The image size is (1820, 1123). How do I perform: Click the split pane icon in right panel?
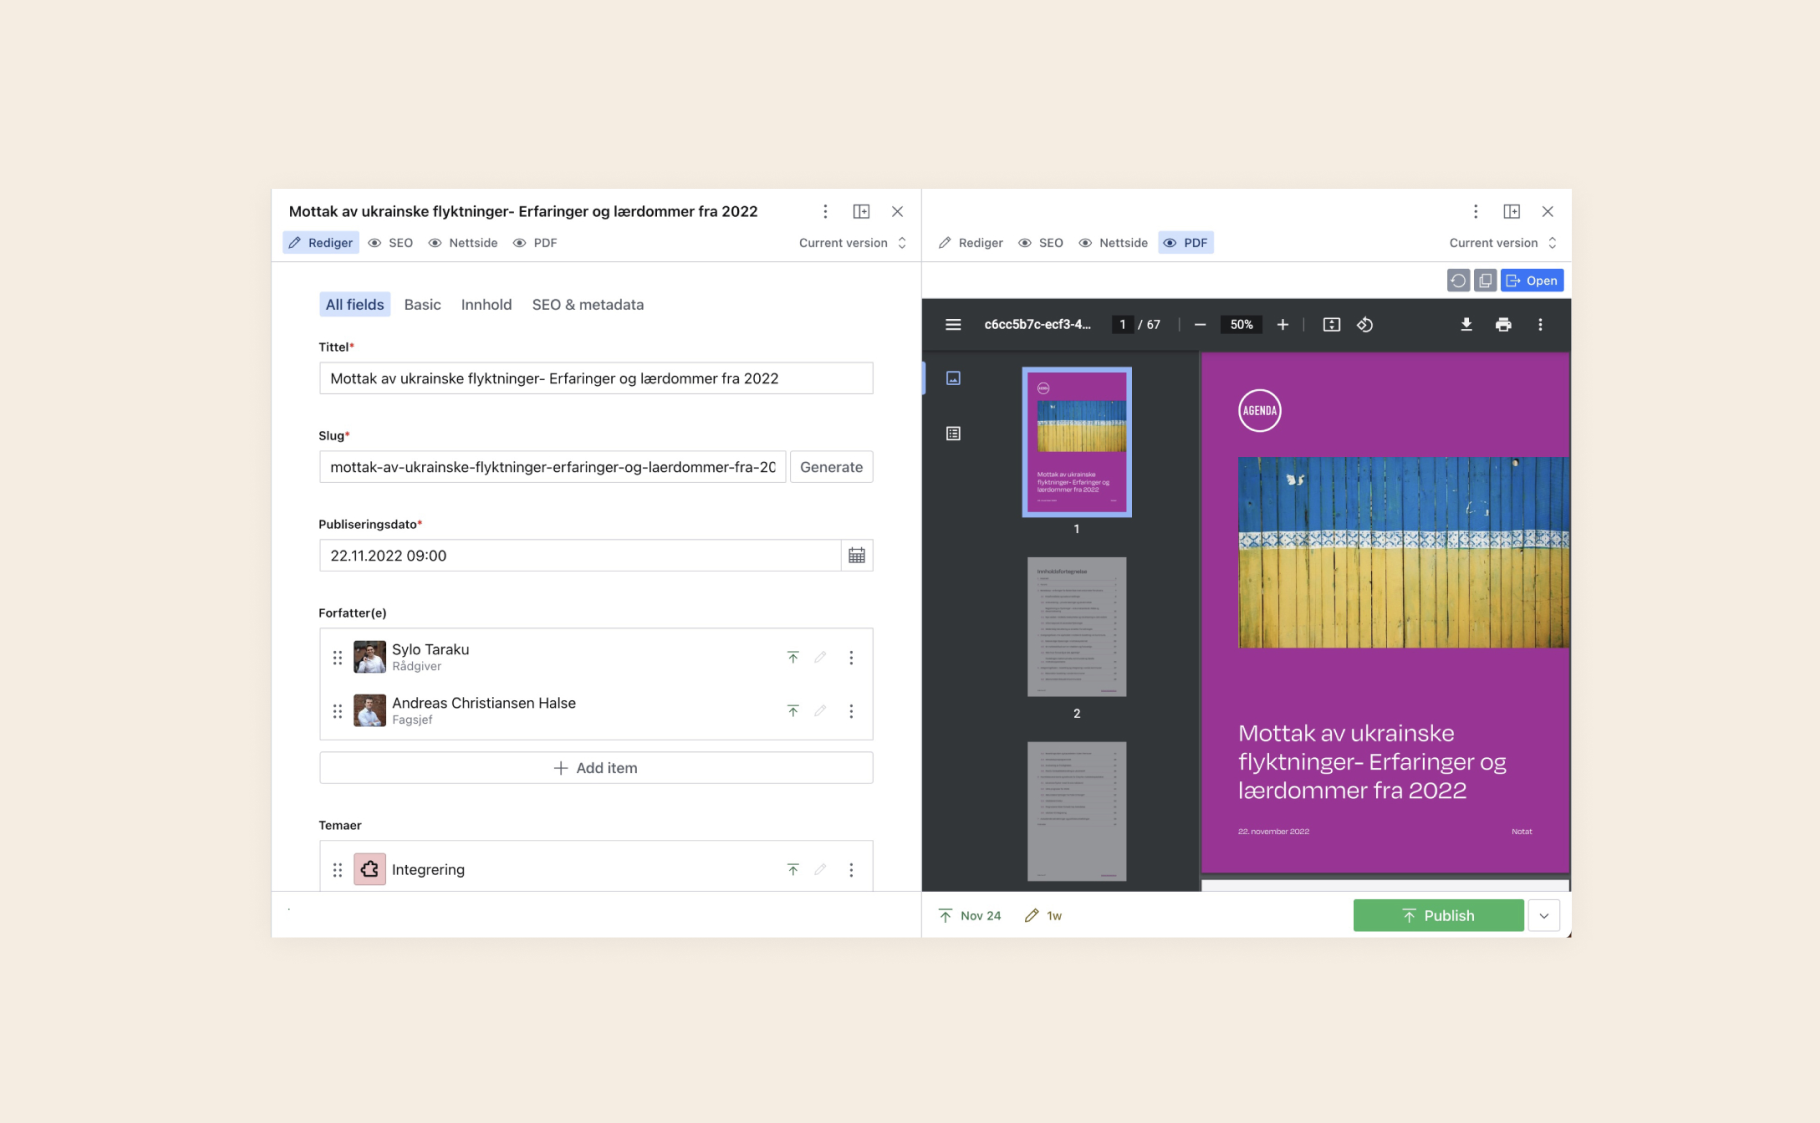pyautogui.click(x=1511, y=211)
